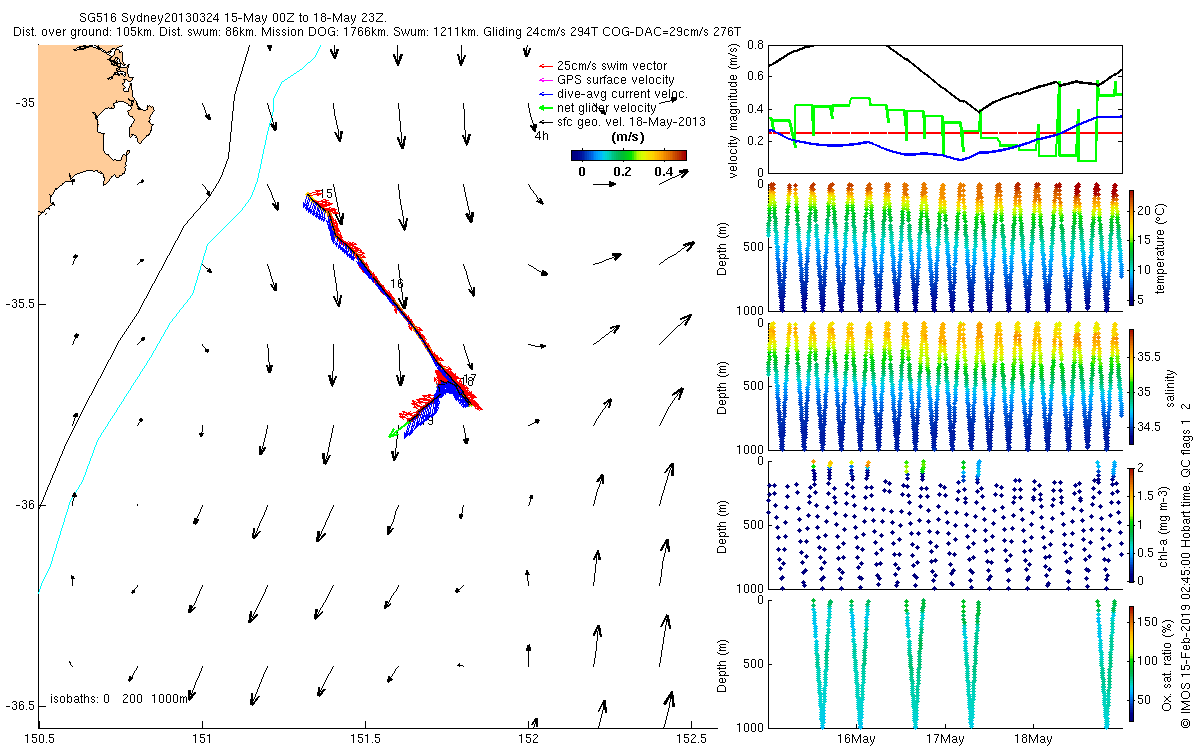The width and height of the screenshot is (1200, 750).
Task: Click the '34.5' tick on salinity colorbar
Action: coord(1151,427)
